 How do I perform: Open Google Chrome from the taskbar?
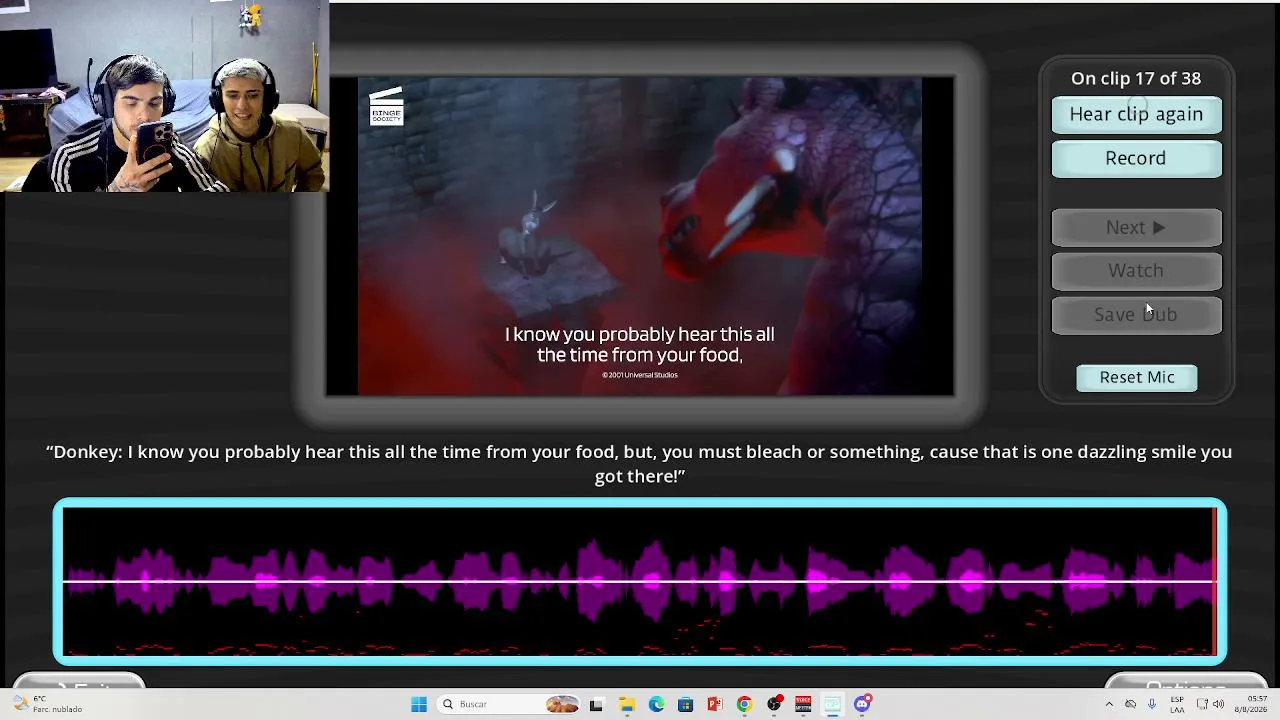pyautogui.click(x=744, y=704)
